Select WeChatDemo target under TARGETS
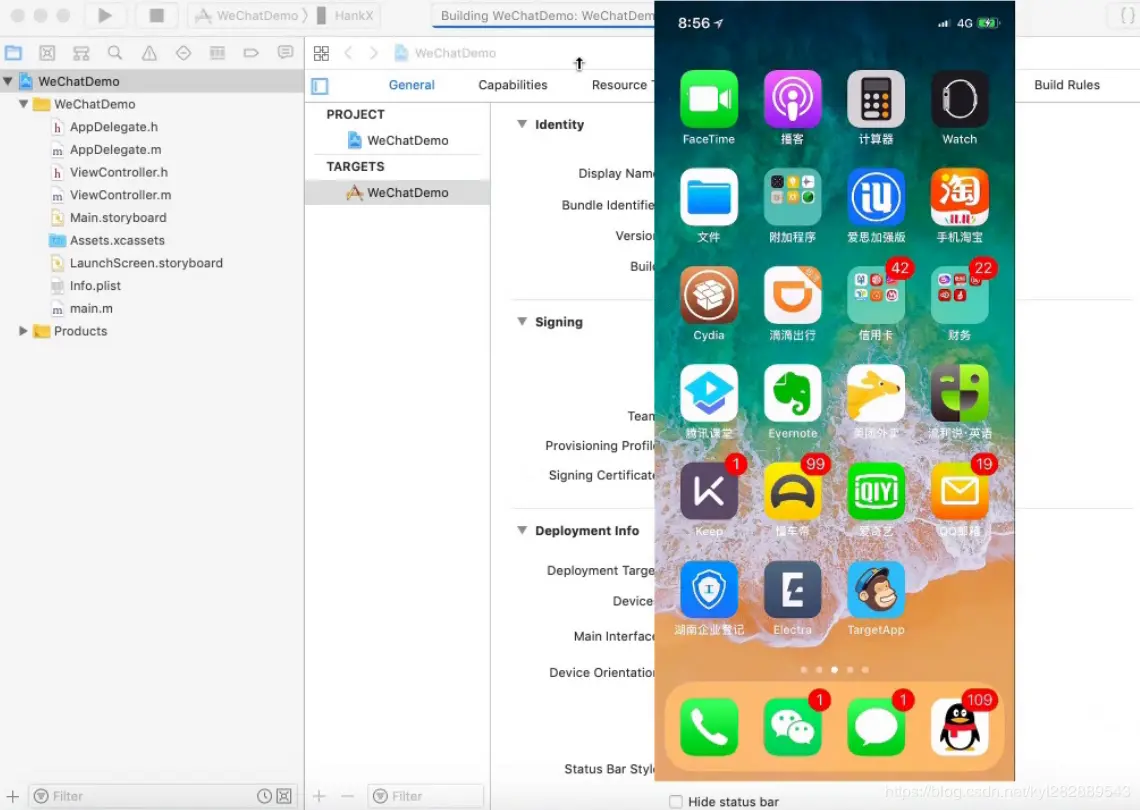Image resolution: width=1140 pixels, height=810 pixels. pyautogui.click(x=398, y=193)
